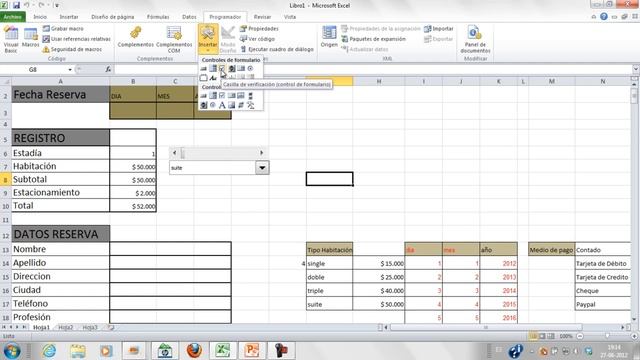Choose the ActiveX Image control icon
Screen dimensions: 640x360
click(232, 105)
